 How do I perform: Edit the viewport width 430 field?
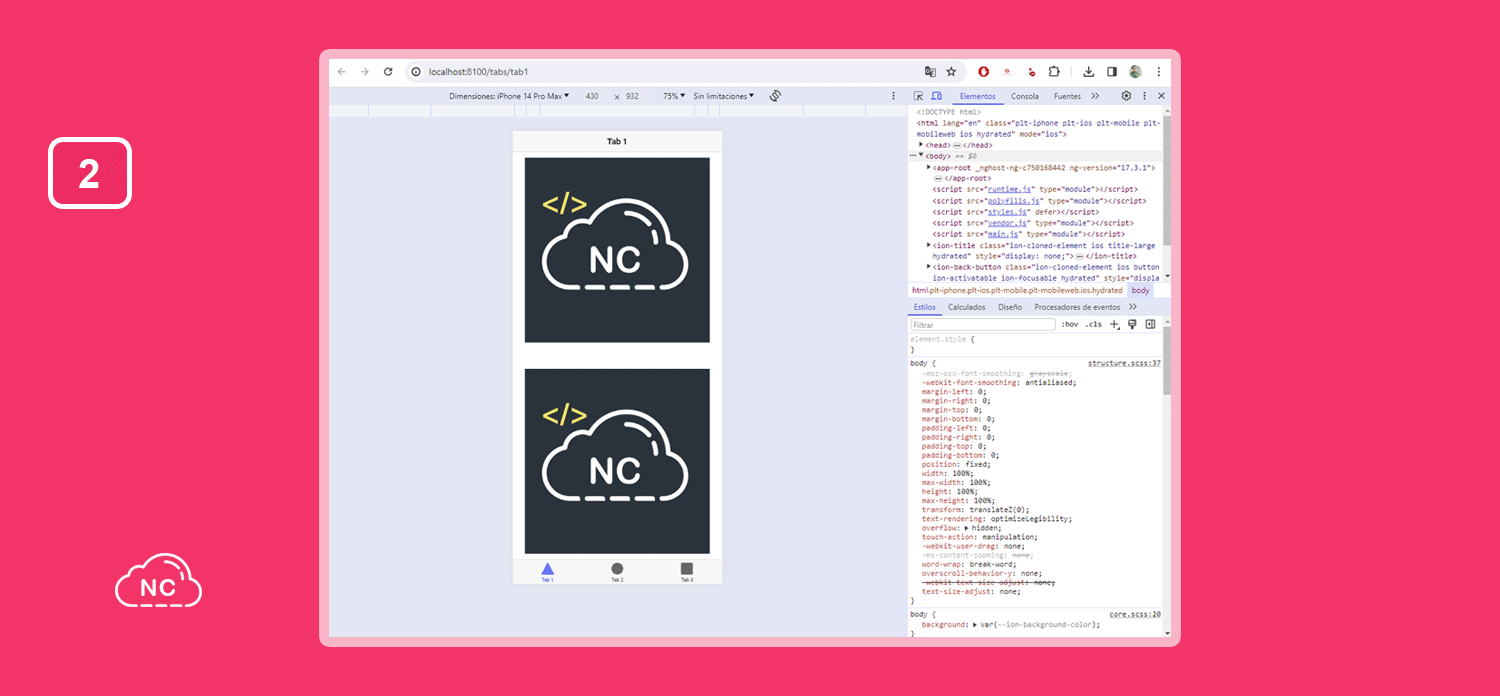pos(592,96)
